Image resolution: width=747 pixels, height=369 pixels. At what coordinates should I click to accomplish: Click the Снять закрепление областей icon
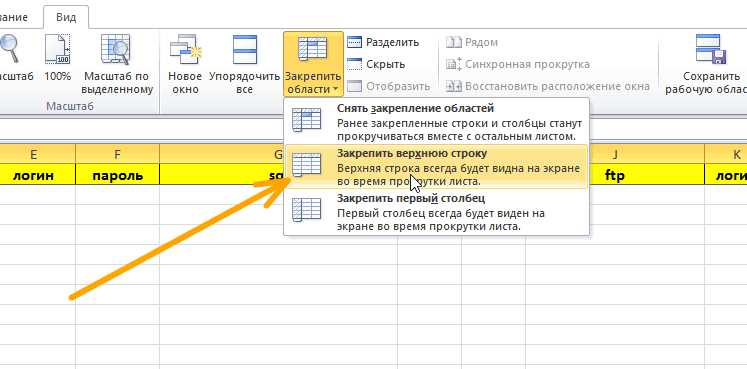click(x=307, y=120)
